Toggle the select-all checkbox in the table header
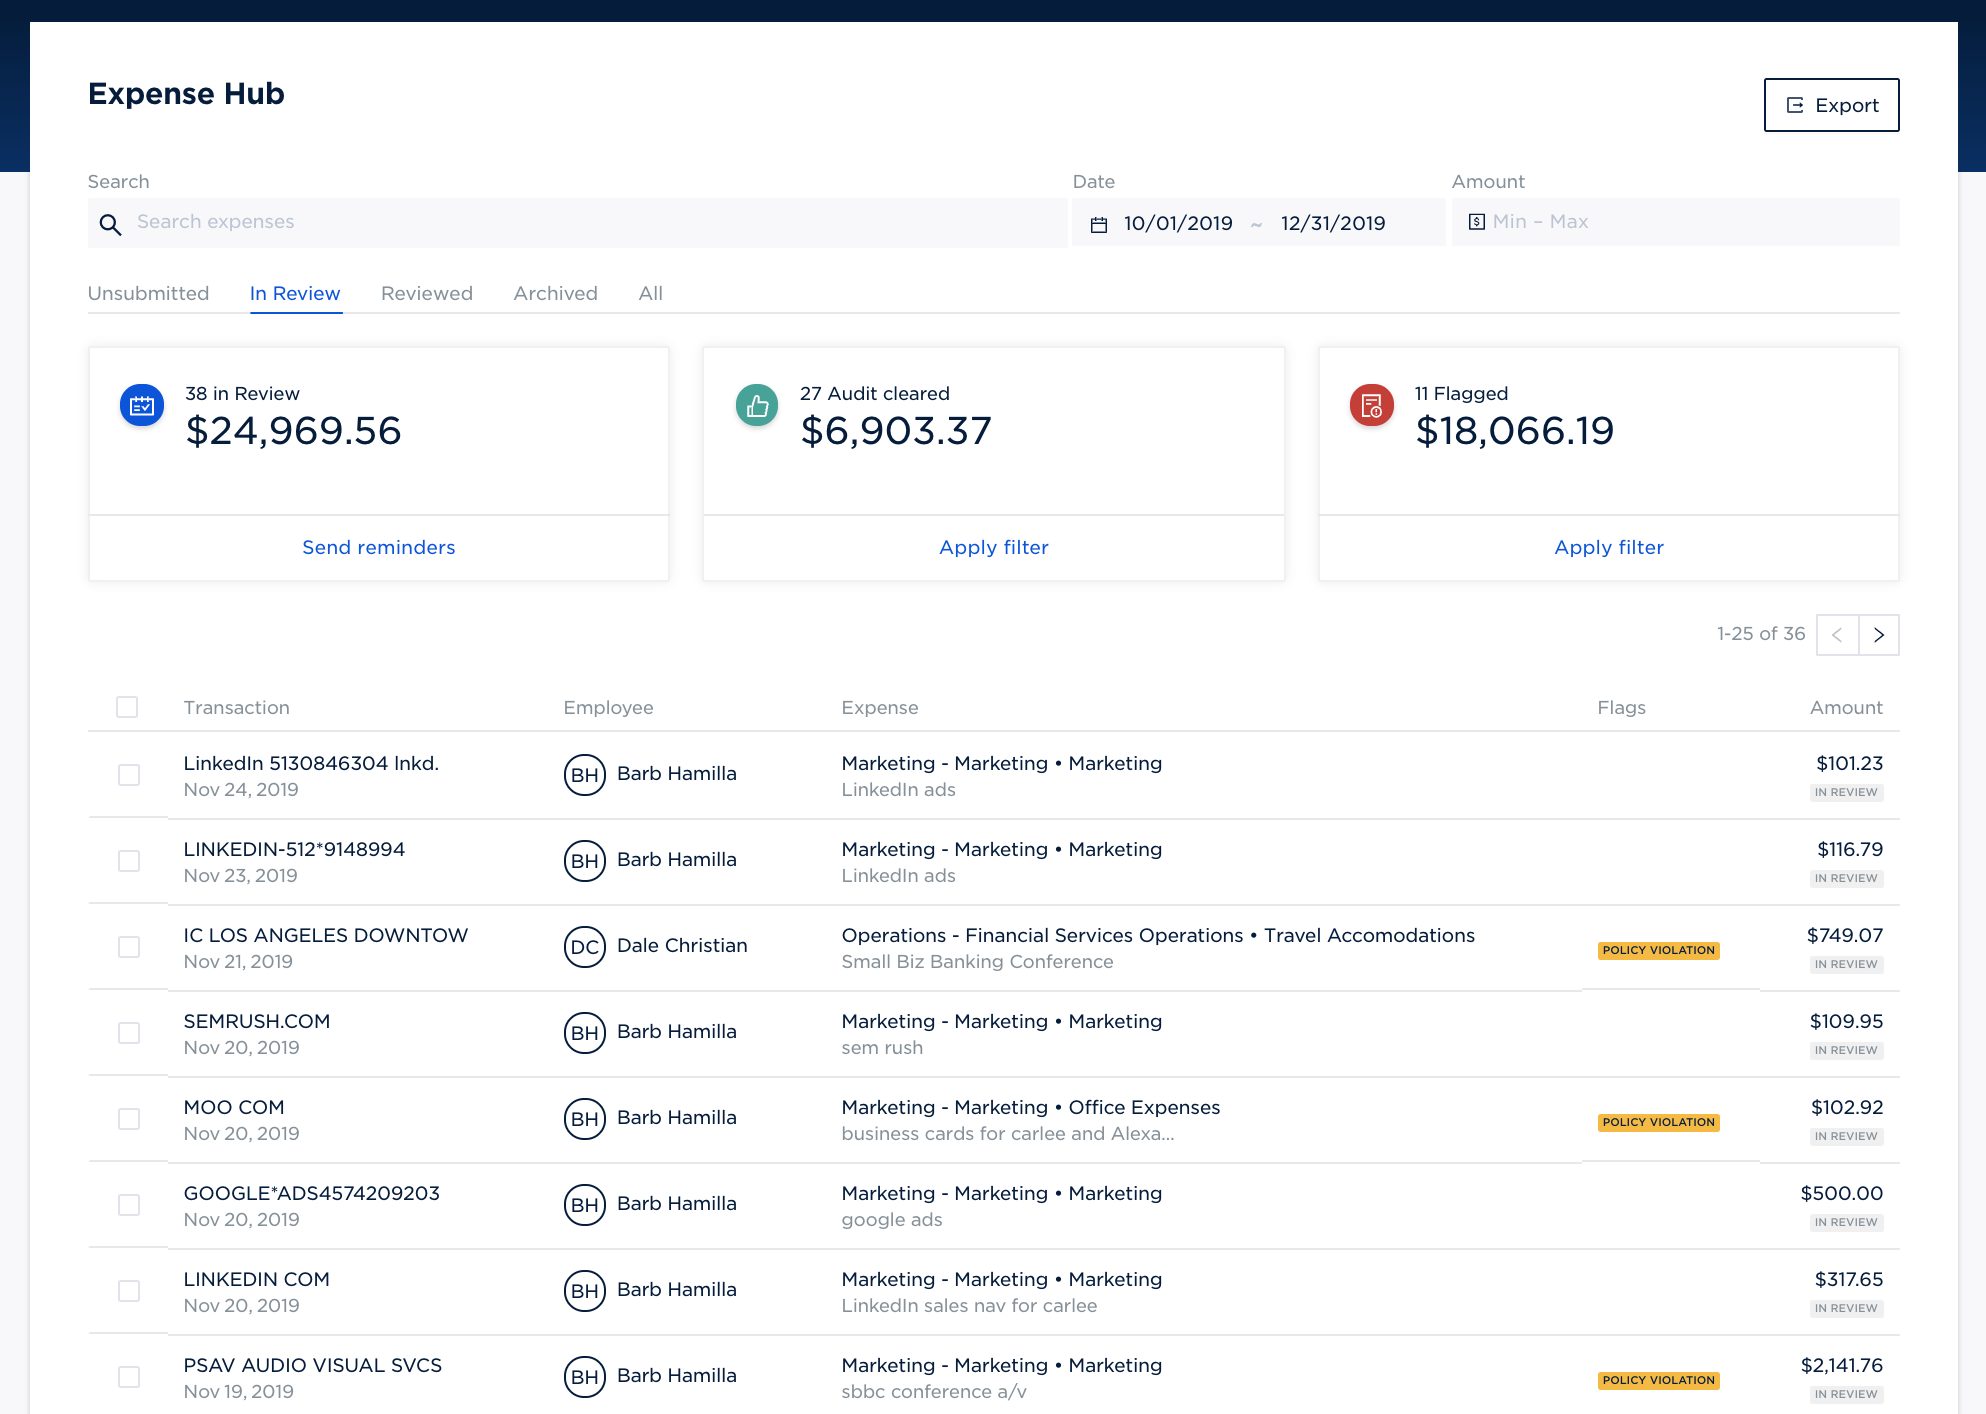The height and width of the screenshot is (1414, 1986). point(127,707)
